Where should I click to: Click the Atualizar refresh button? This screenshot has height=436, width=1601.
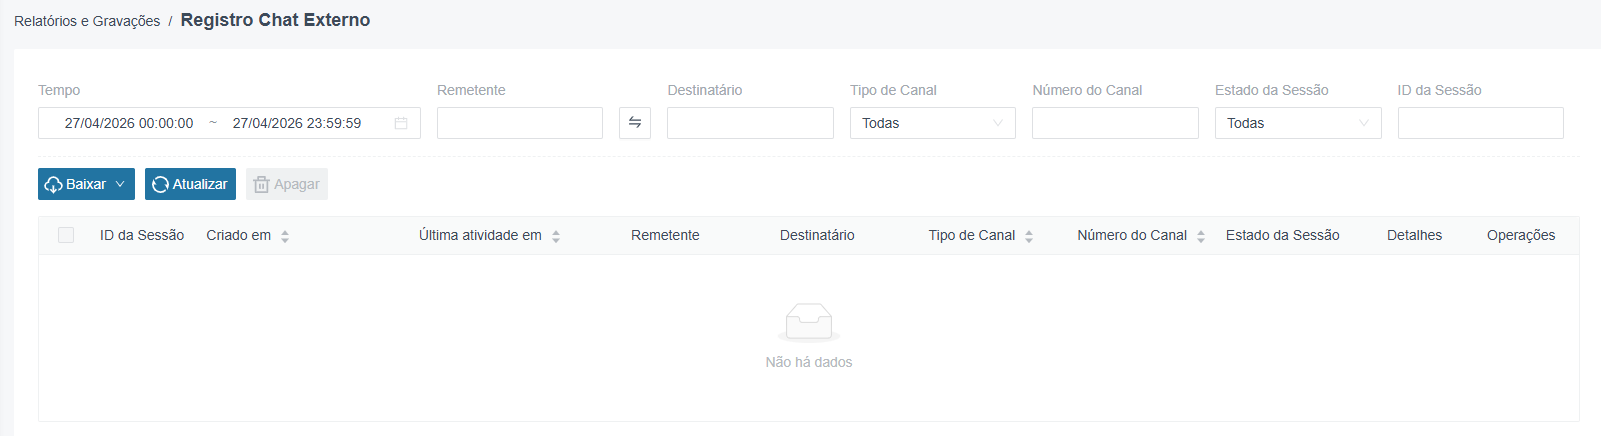pyautogui.click(x=190, y=184)
